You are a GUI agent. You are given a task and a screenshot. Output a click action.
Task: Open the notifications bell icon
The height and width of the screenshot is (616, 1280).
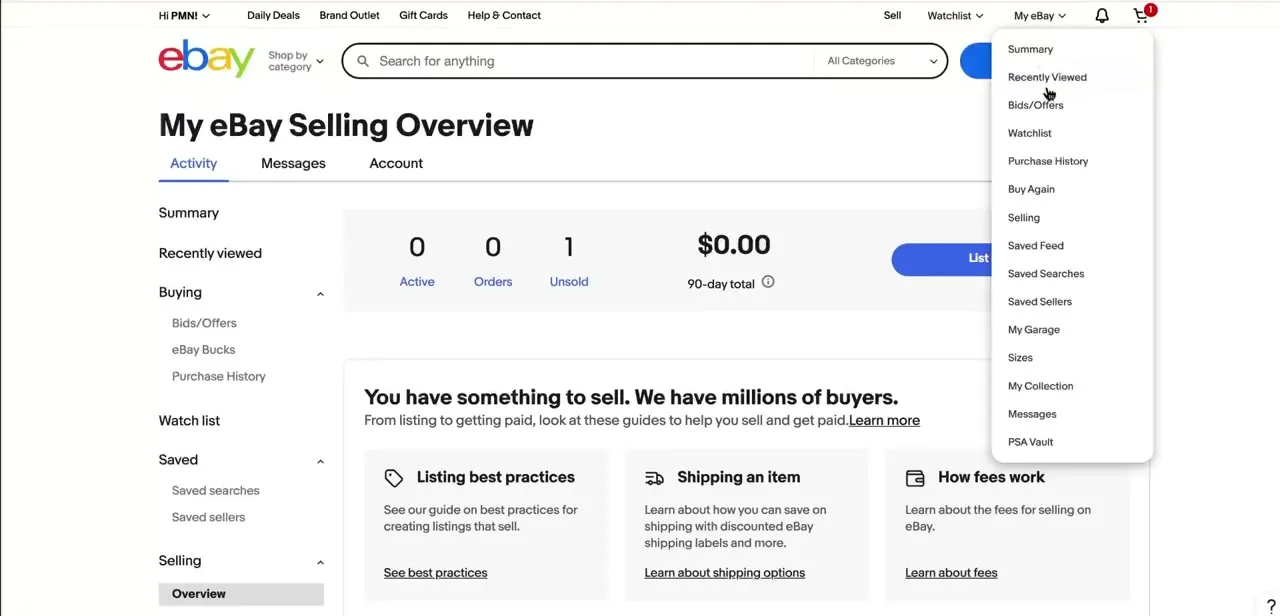pos(1101,16)
